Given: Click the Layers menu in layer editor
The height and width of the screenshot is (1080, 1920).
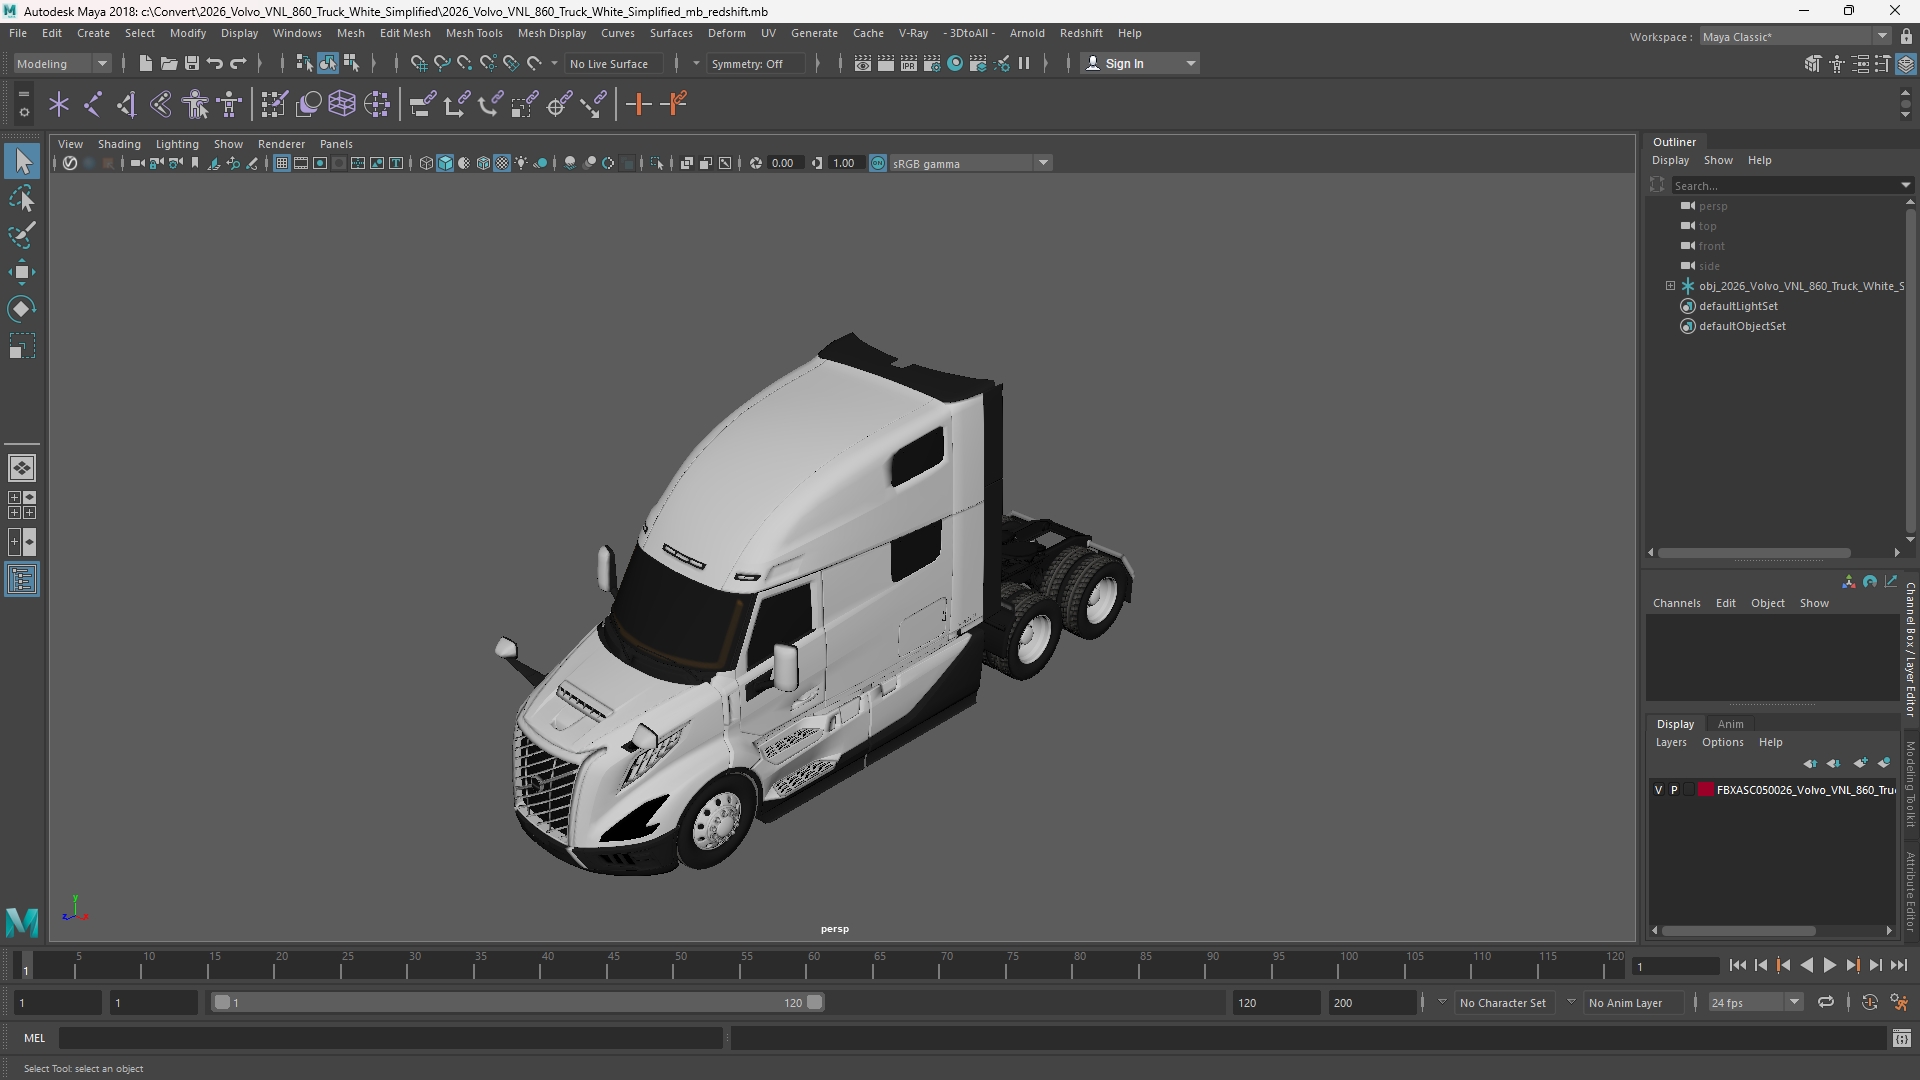Looking at the screenshot, I should pyautogui.click(x=1670, y=742).
